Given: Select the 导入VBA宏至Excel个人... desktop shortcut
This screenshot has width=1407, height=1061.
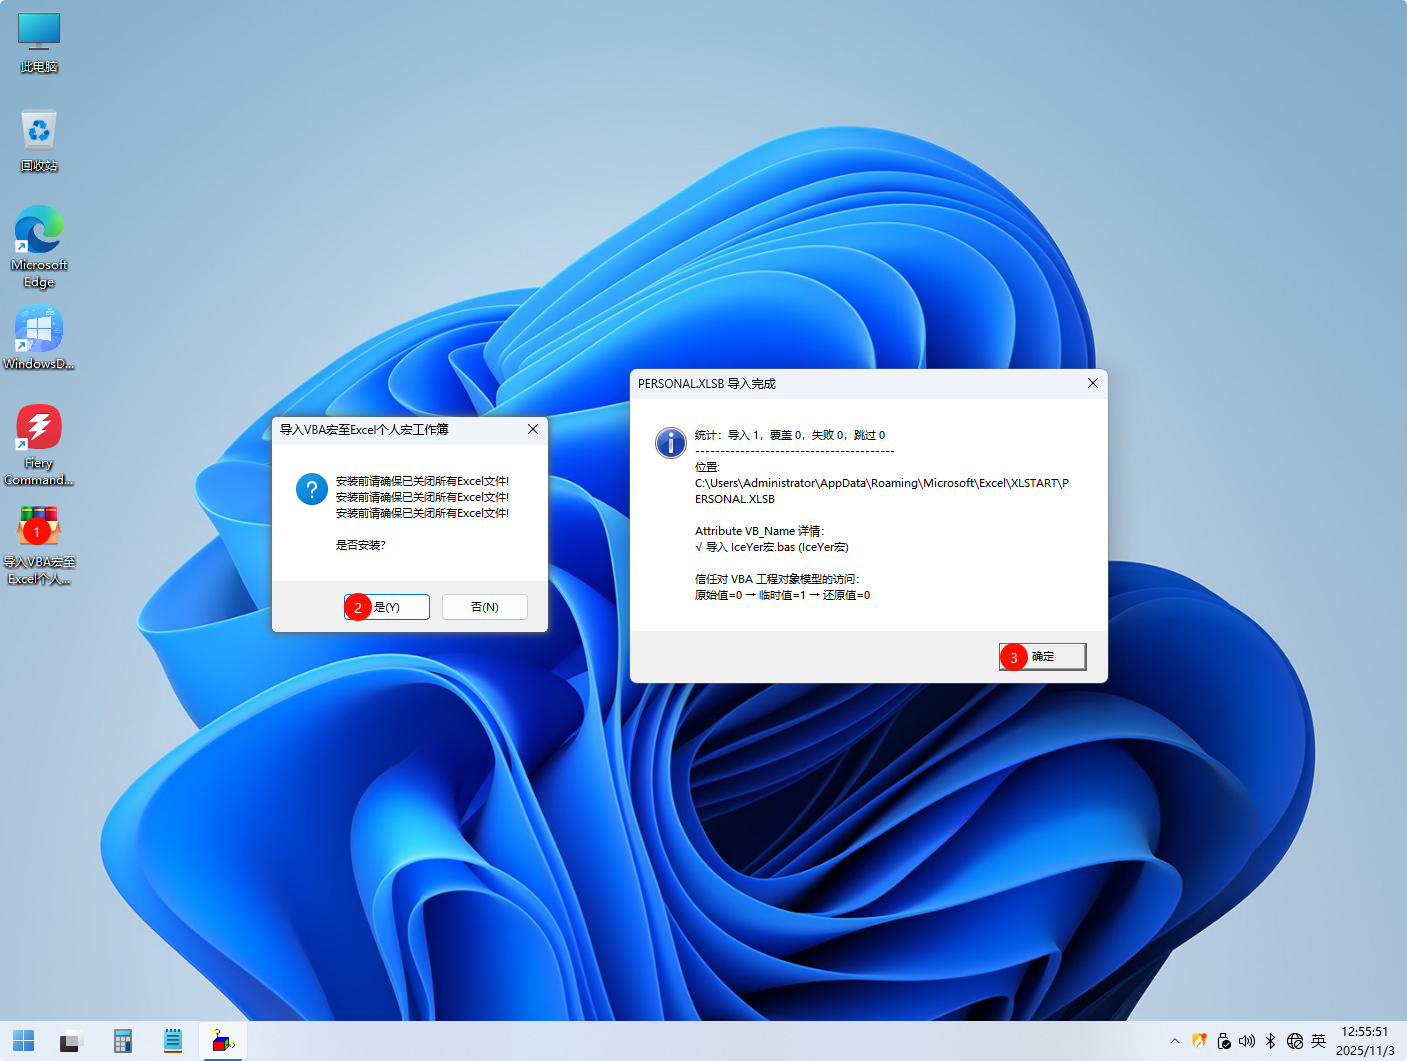Looking at the screenshot, I should [39, 545].
